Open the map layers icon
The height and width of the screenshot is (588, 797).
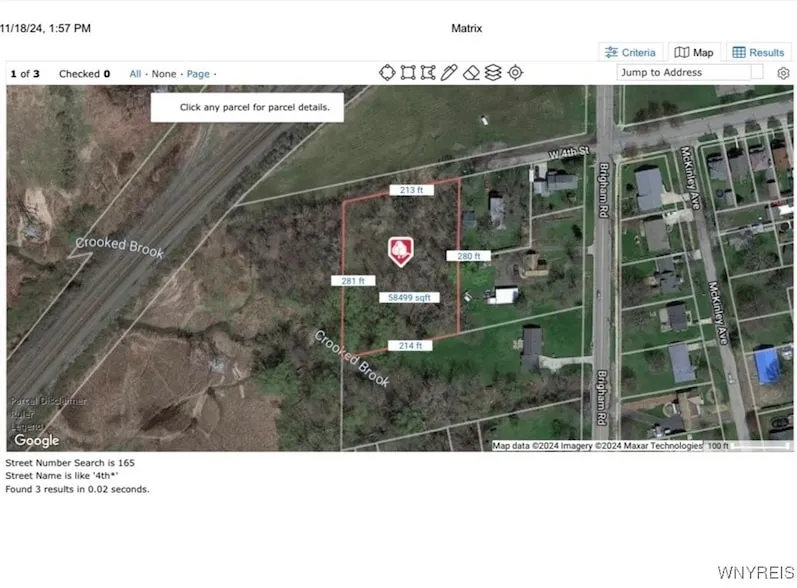tap(492, 72)
